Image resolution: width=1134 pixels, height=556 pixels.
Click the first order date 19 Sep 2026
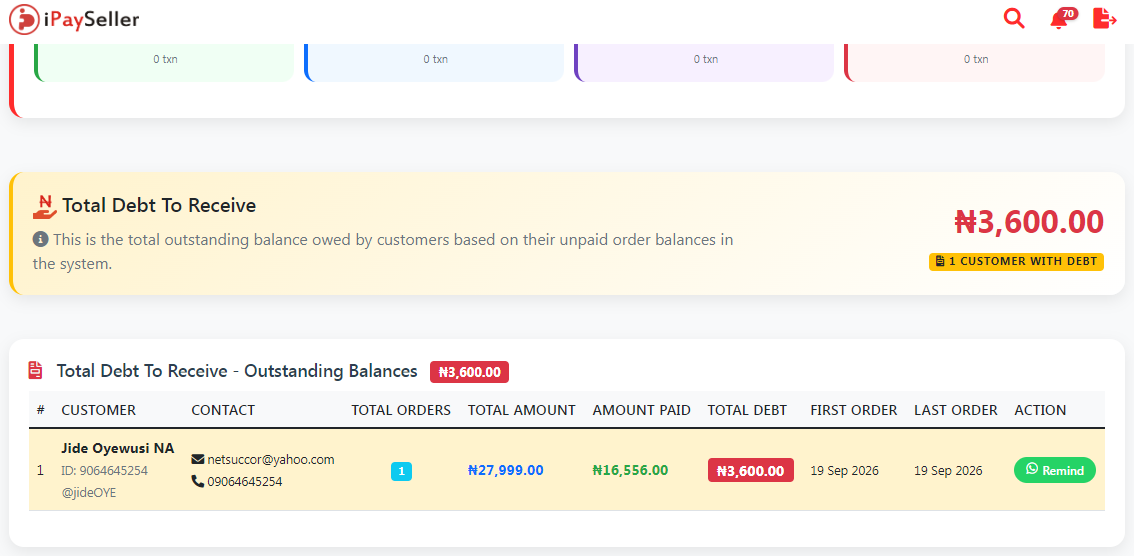pyautogui.click(x=844, y=471)
